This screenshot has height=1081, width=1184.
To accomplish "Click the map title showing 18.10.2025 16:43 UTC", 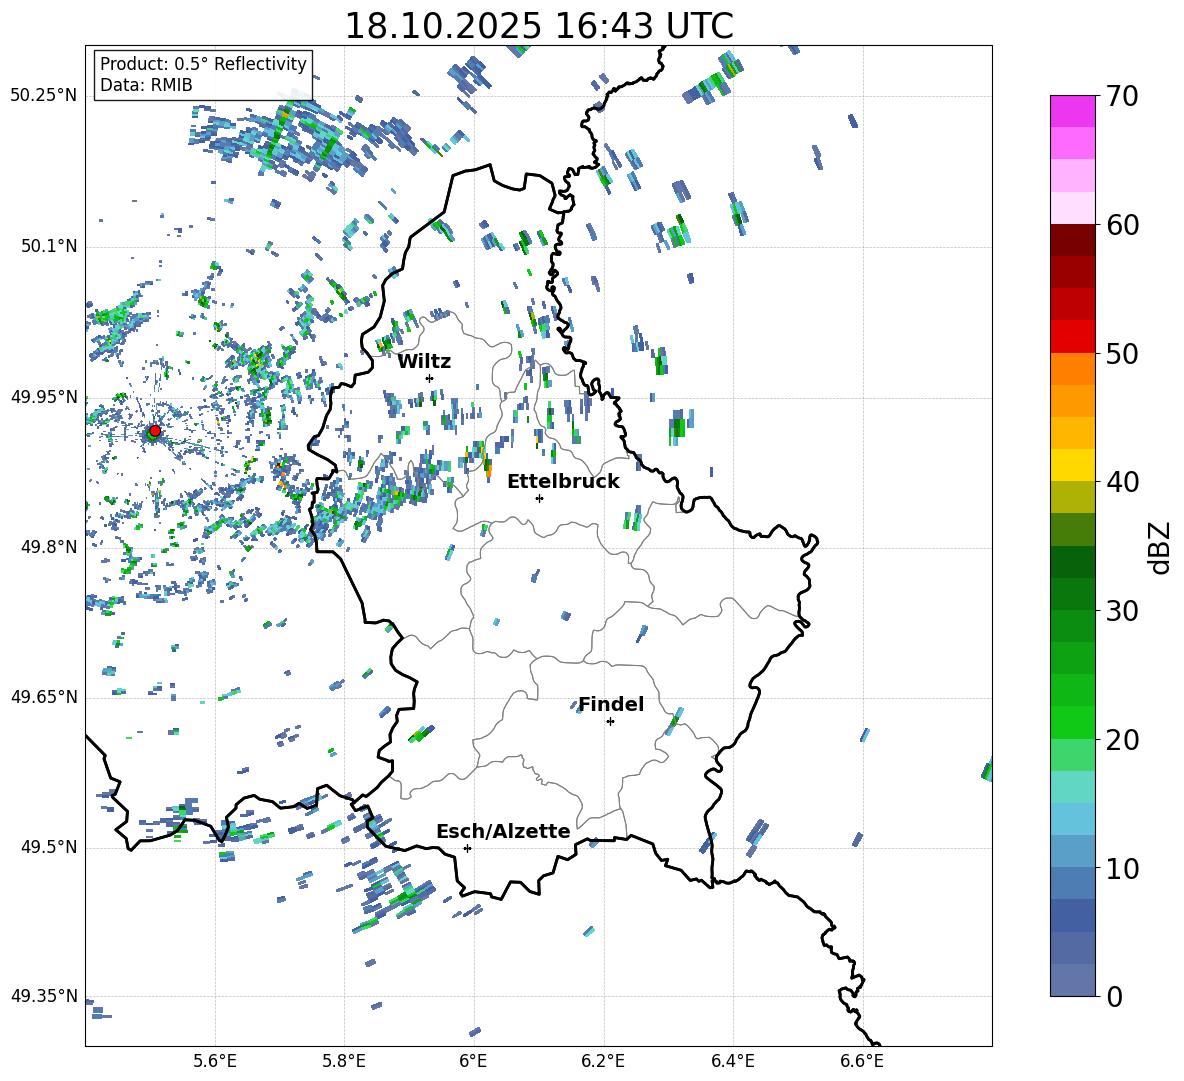I will pos(538,26).
